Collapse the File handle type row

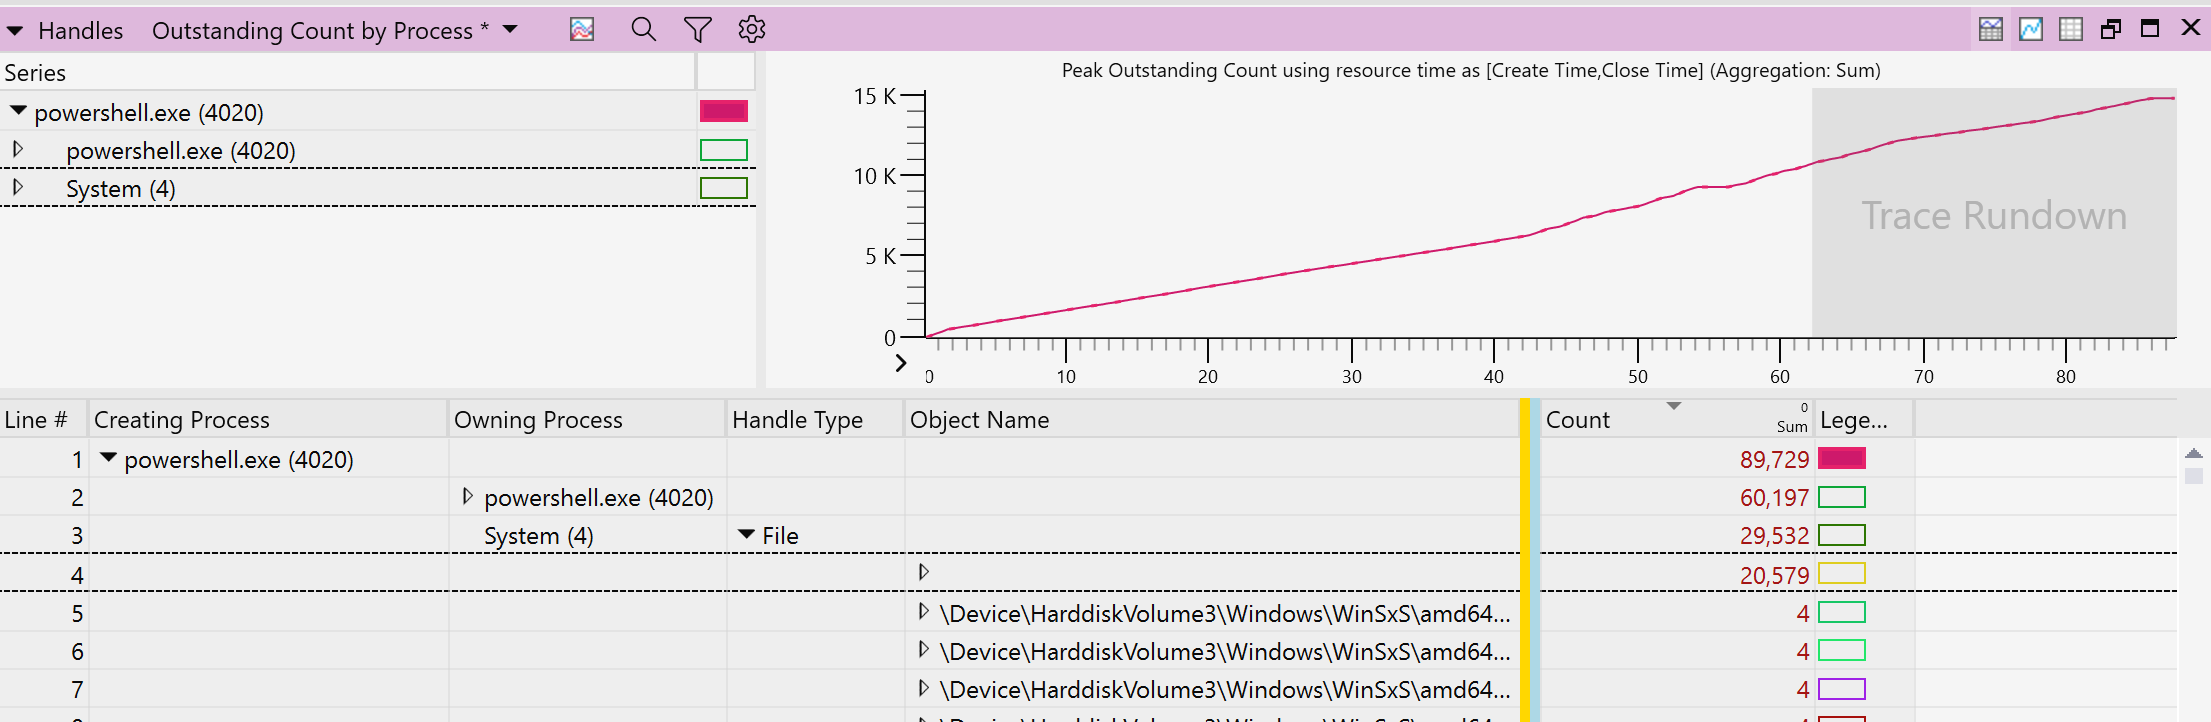coord(746,535)
